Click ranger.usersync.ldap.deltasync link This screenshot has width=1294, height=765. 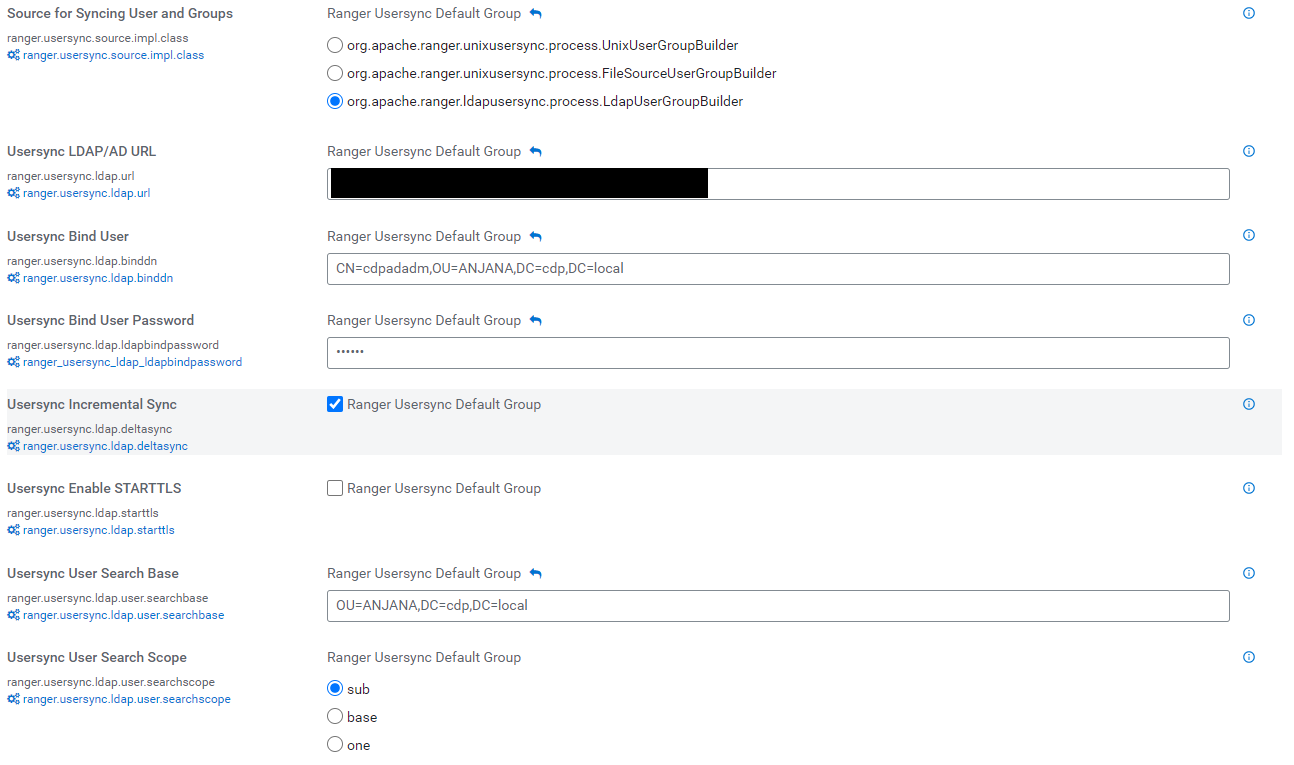[x=104, y=446]
